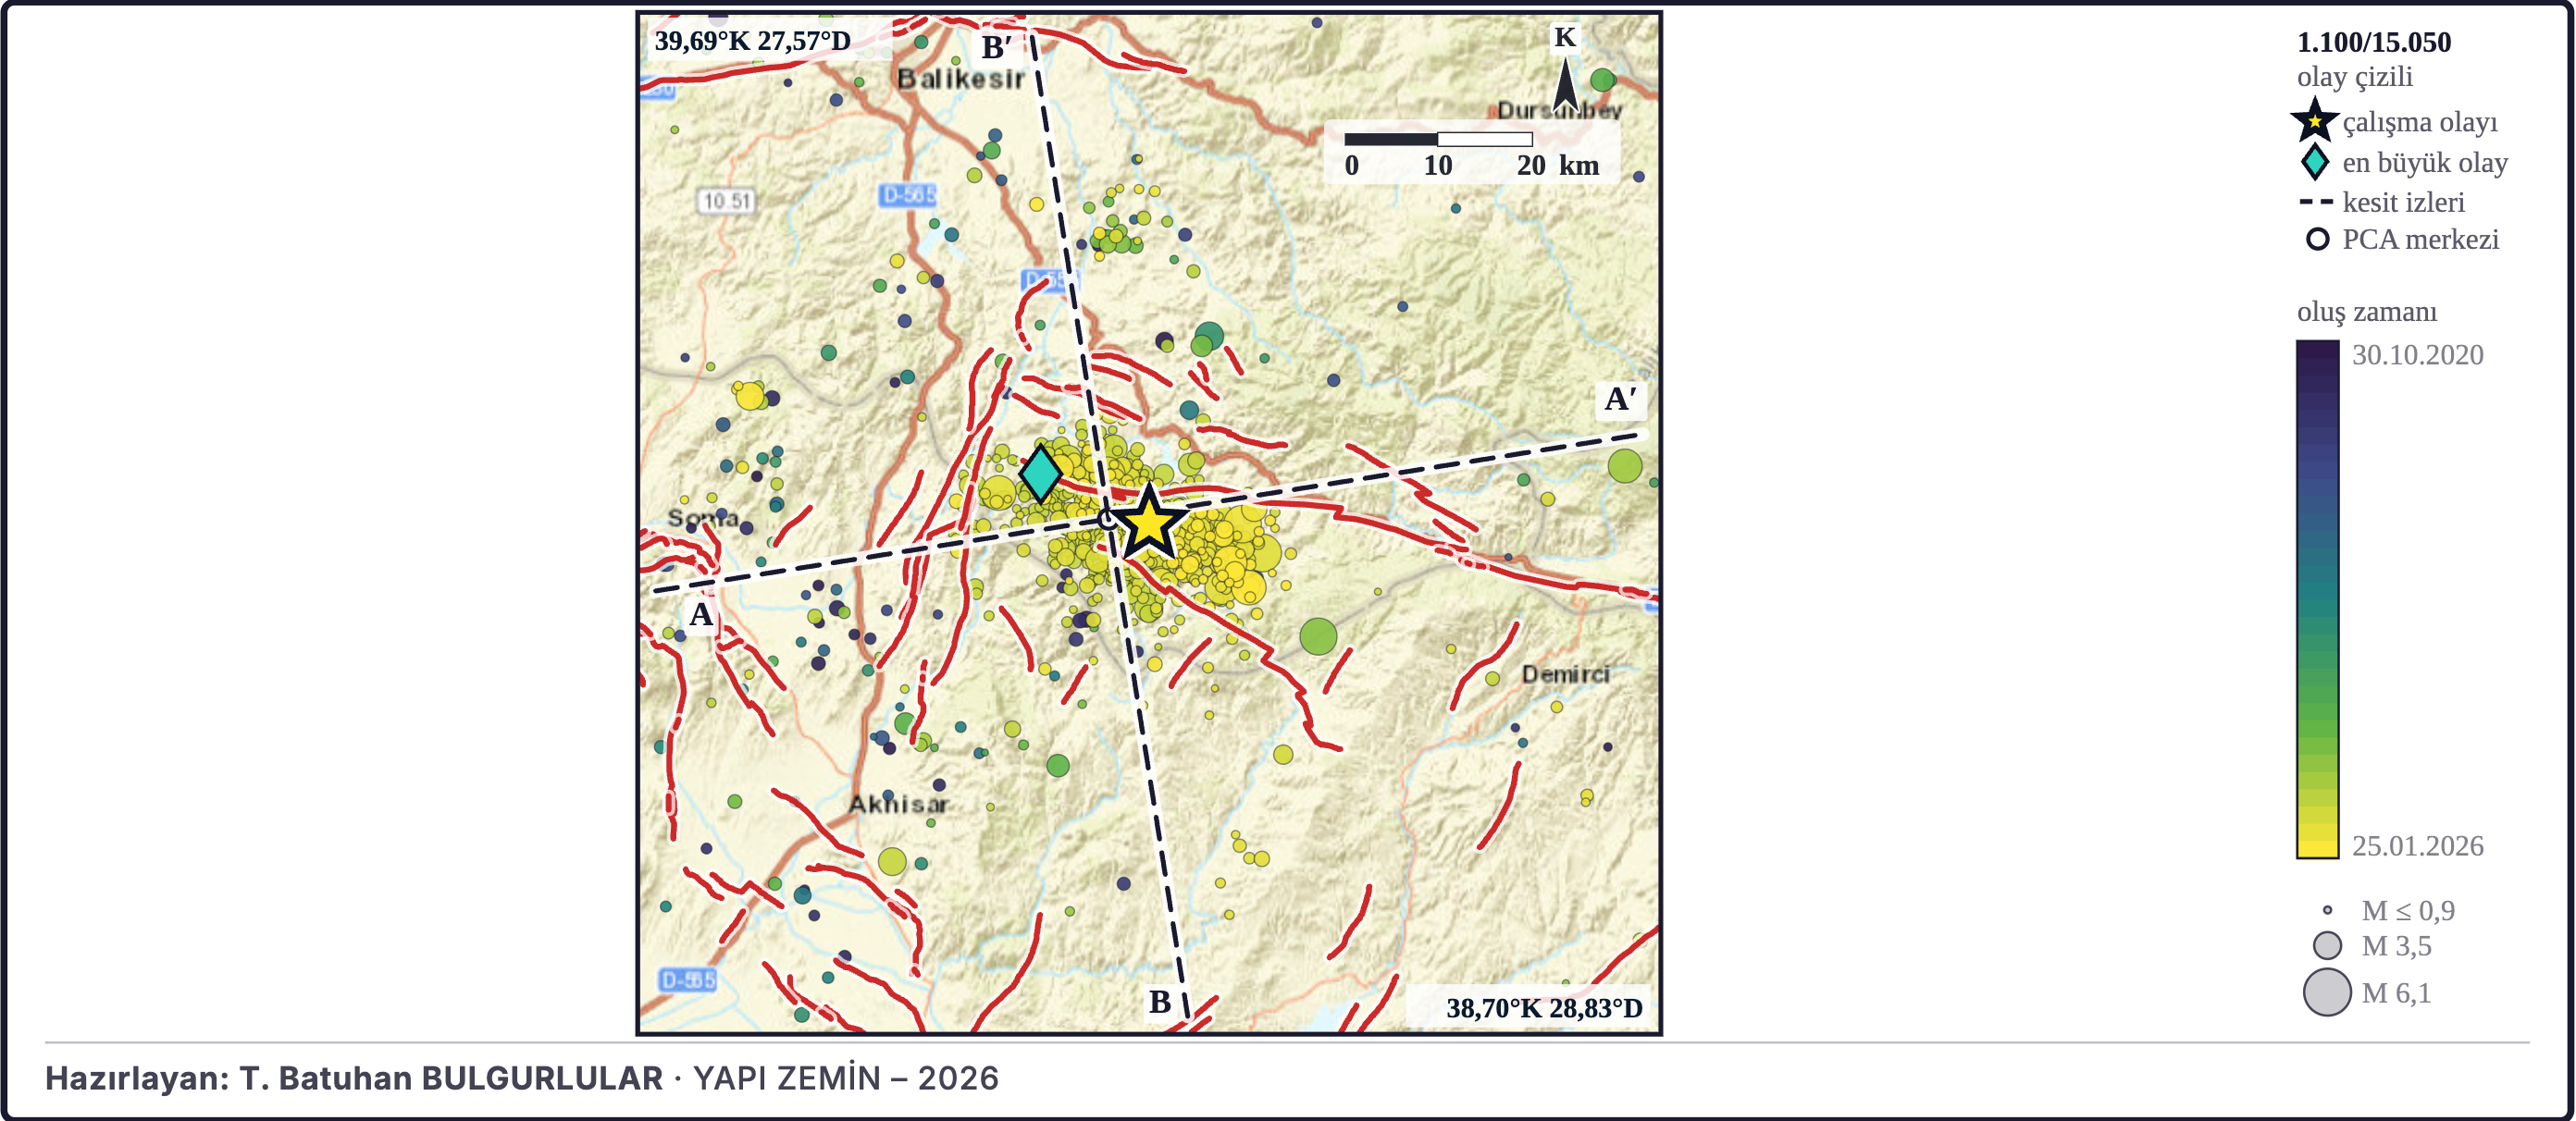Click the K north label
This screenshot has width=2576, height=1121.
click(1565, 37)
